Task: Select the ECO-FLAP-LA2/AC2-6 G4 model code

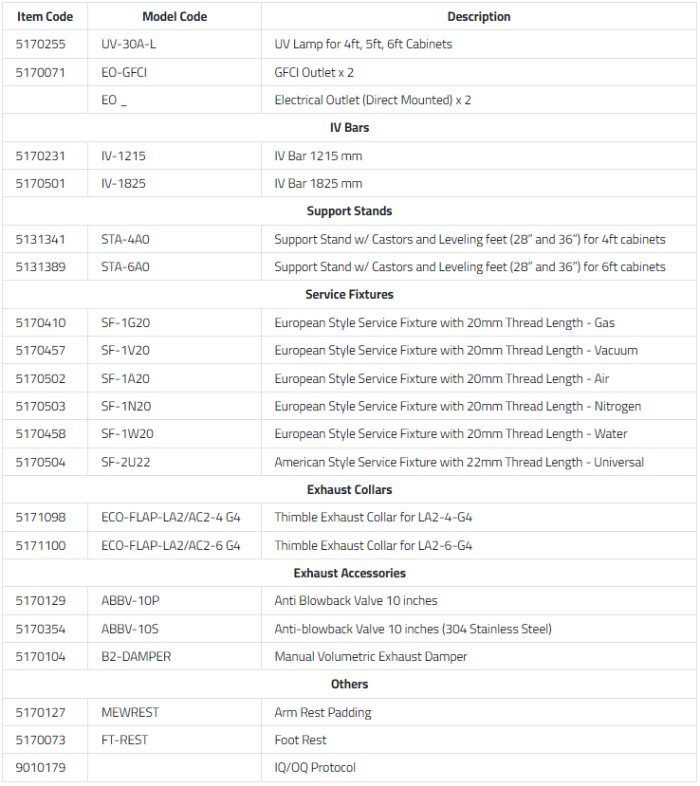Action: click(171, 546)
